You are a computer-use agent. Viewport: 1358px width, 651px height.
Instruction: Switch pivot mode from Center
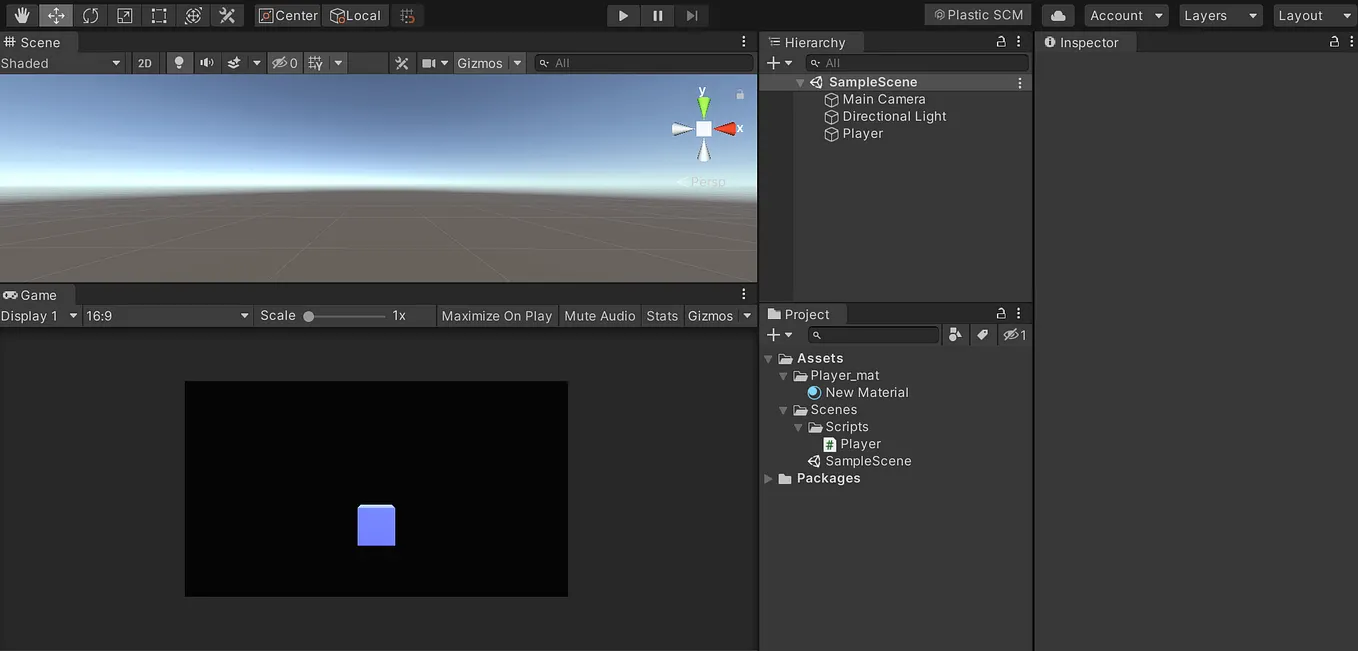287,15
